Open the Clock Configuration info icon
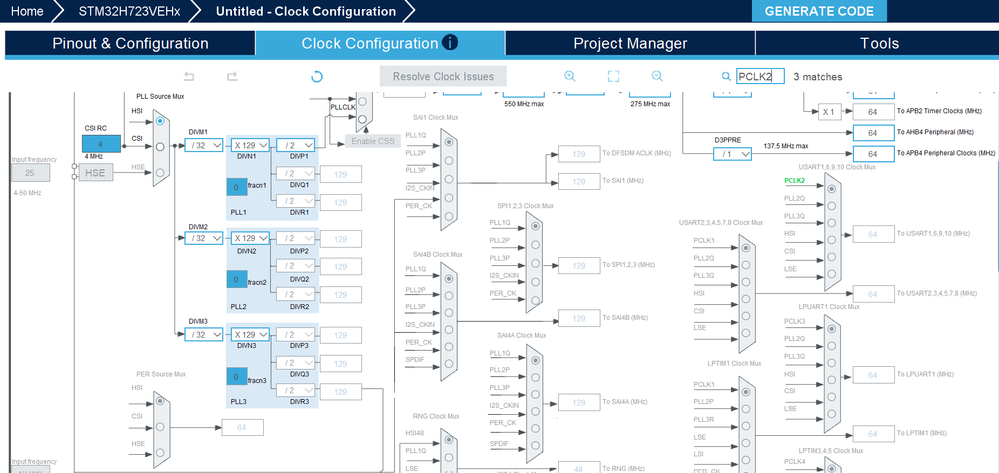 tap(450, 43)
